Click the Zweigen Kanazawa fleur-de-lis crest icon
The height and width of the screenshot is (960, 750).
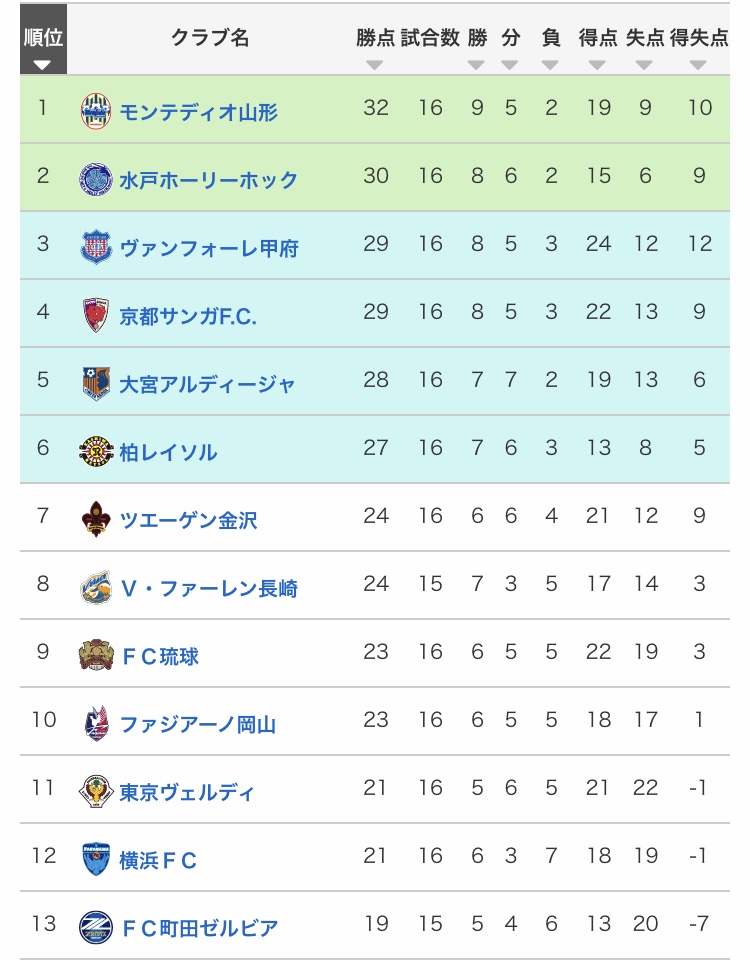click(96, 519)
